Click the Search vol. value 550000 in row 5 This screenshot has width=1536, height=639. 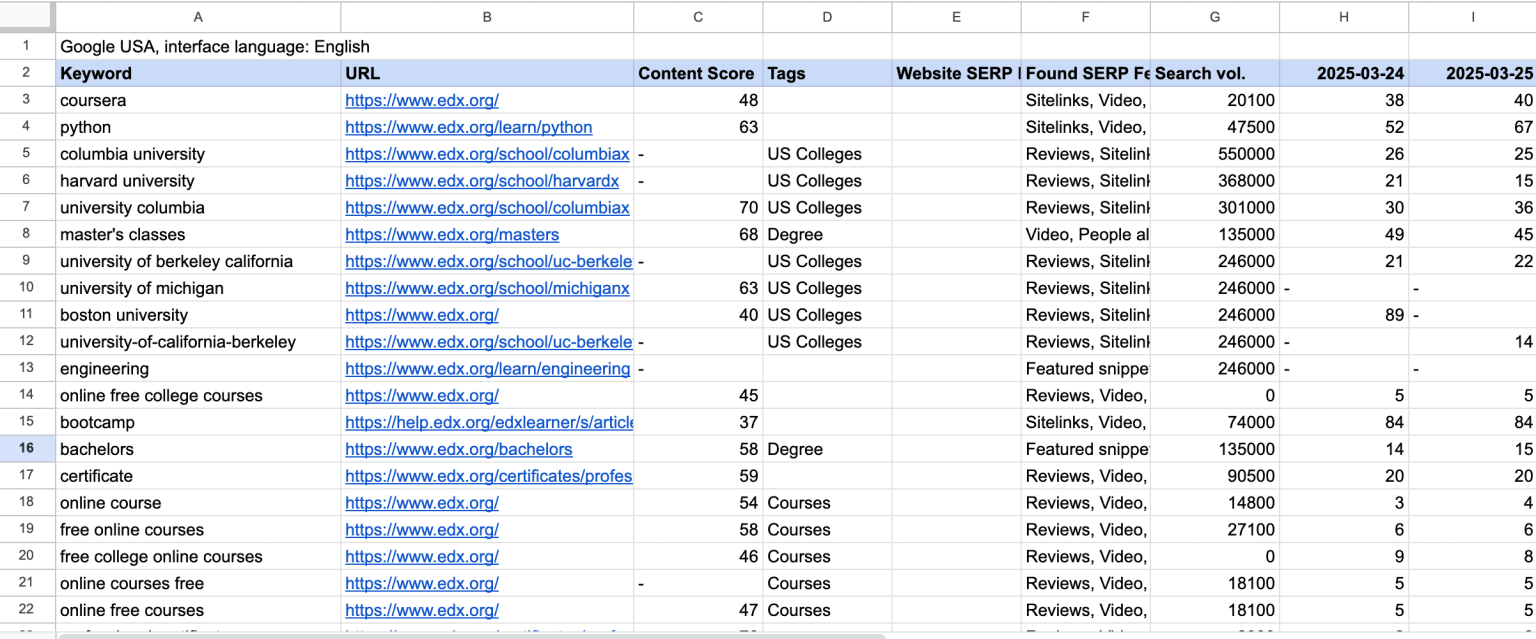point(1240,154)
